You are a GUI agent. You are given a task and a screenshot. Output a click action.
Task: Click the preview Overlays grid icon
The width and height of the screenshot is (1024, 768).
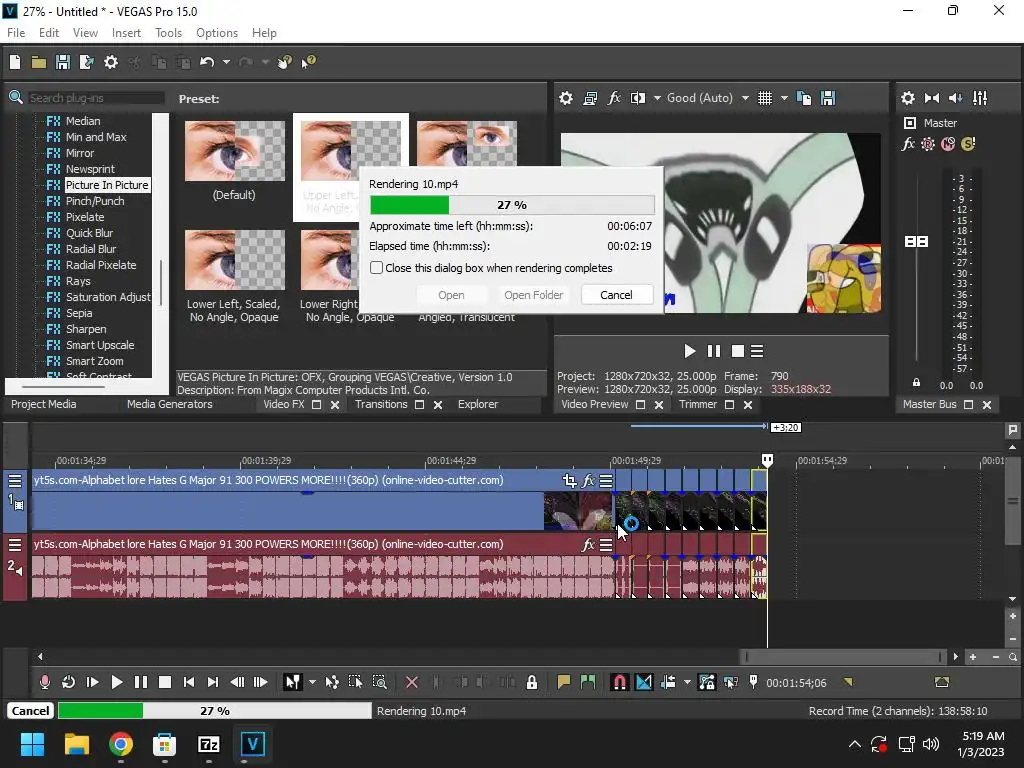tap(765, 98)
